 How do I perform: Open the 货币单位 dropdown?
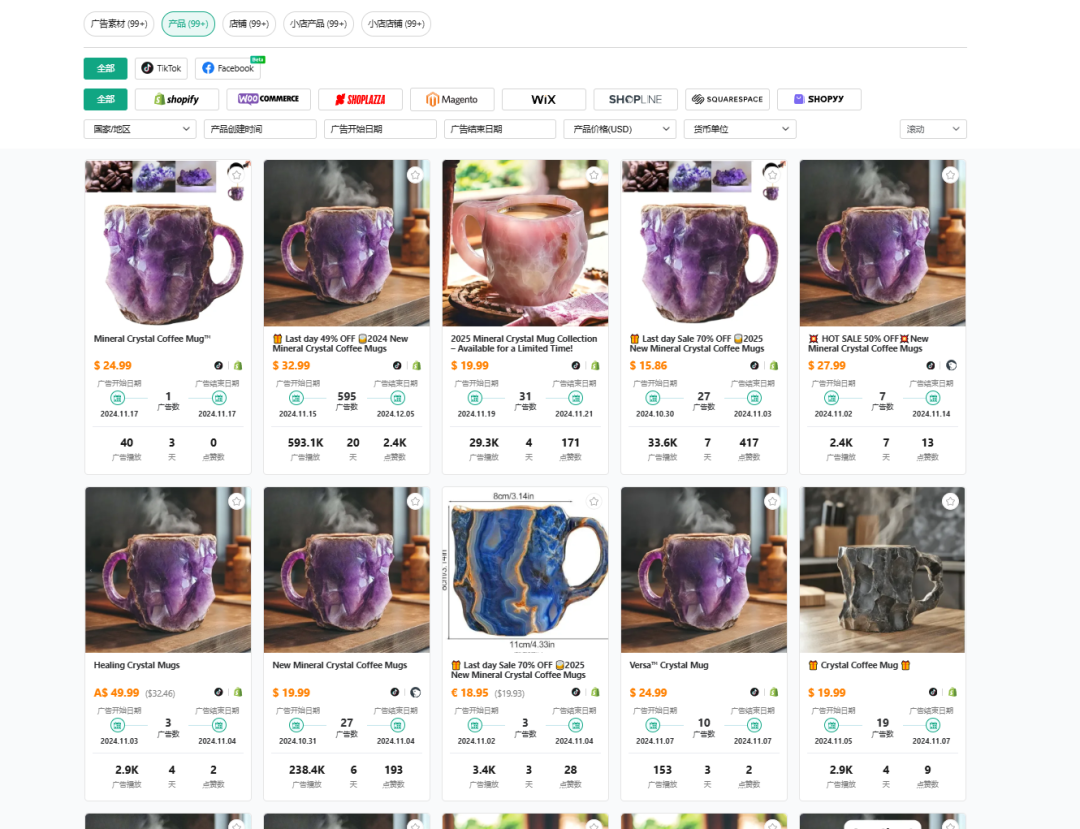coord(739,129)
